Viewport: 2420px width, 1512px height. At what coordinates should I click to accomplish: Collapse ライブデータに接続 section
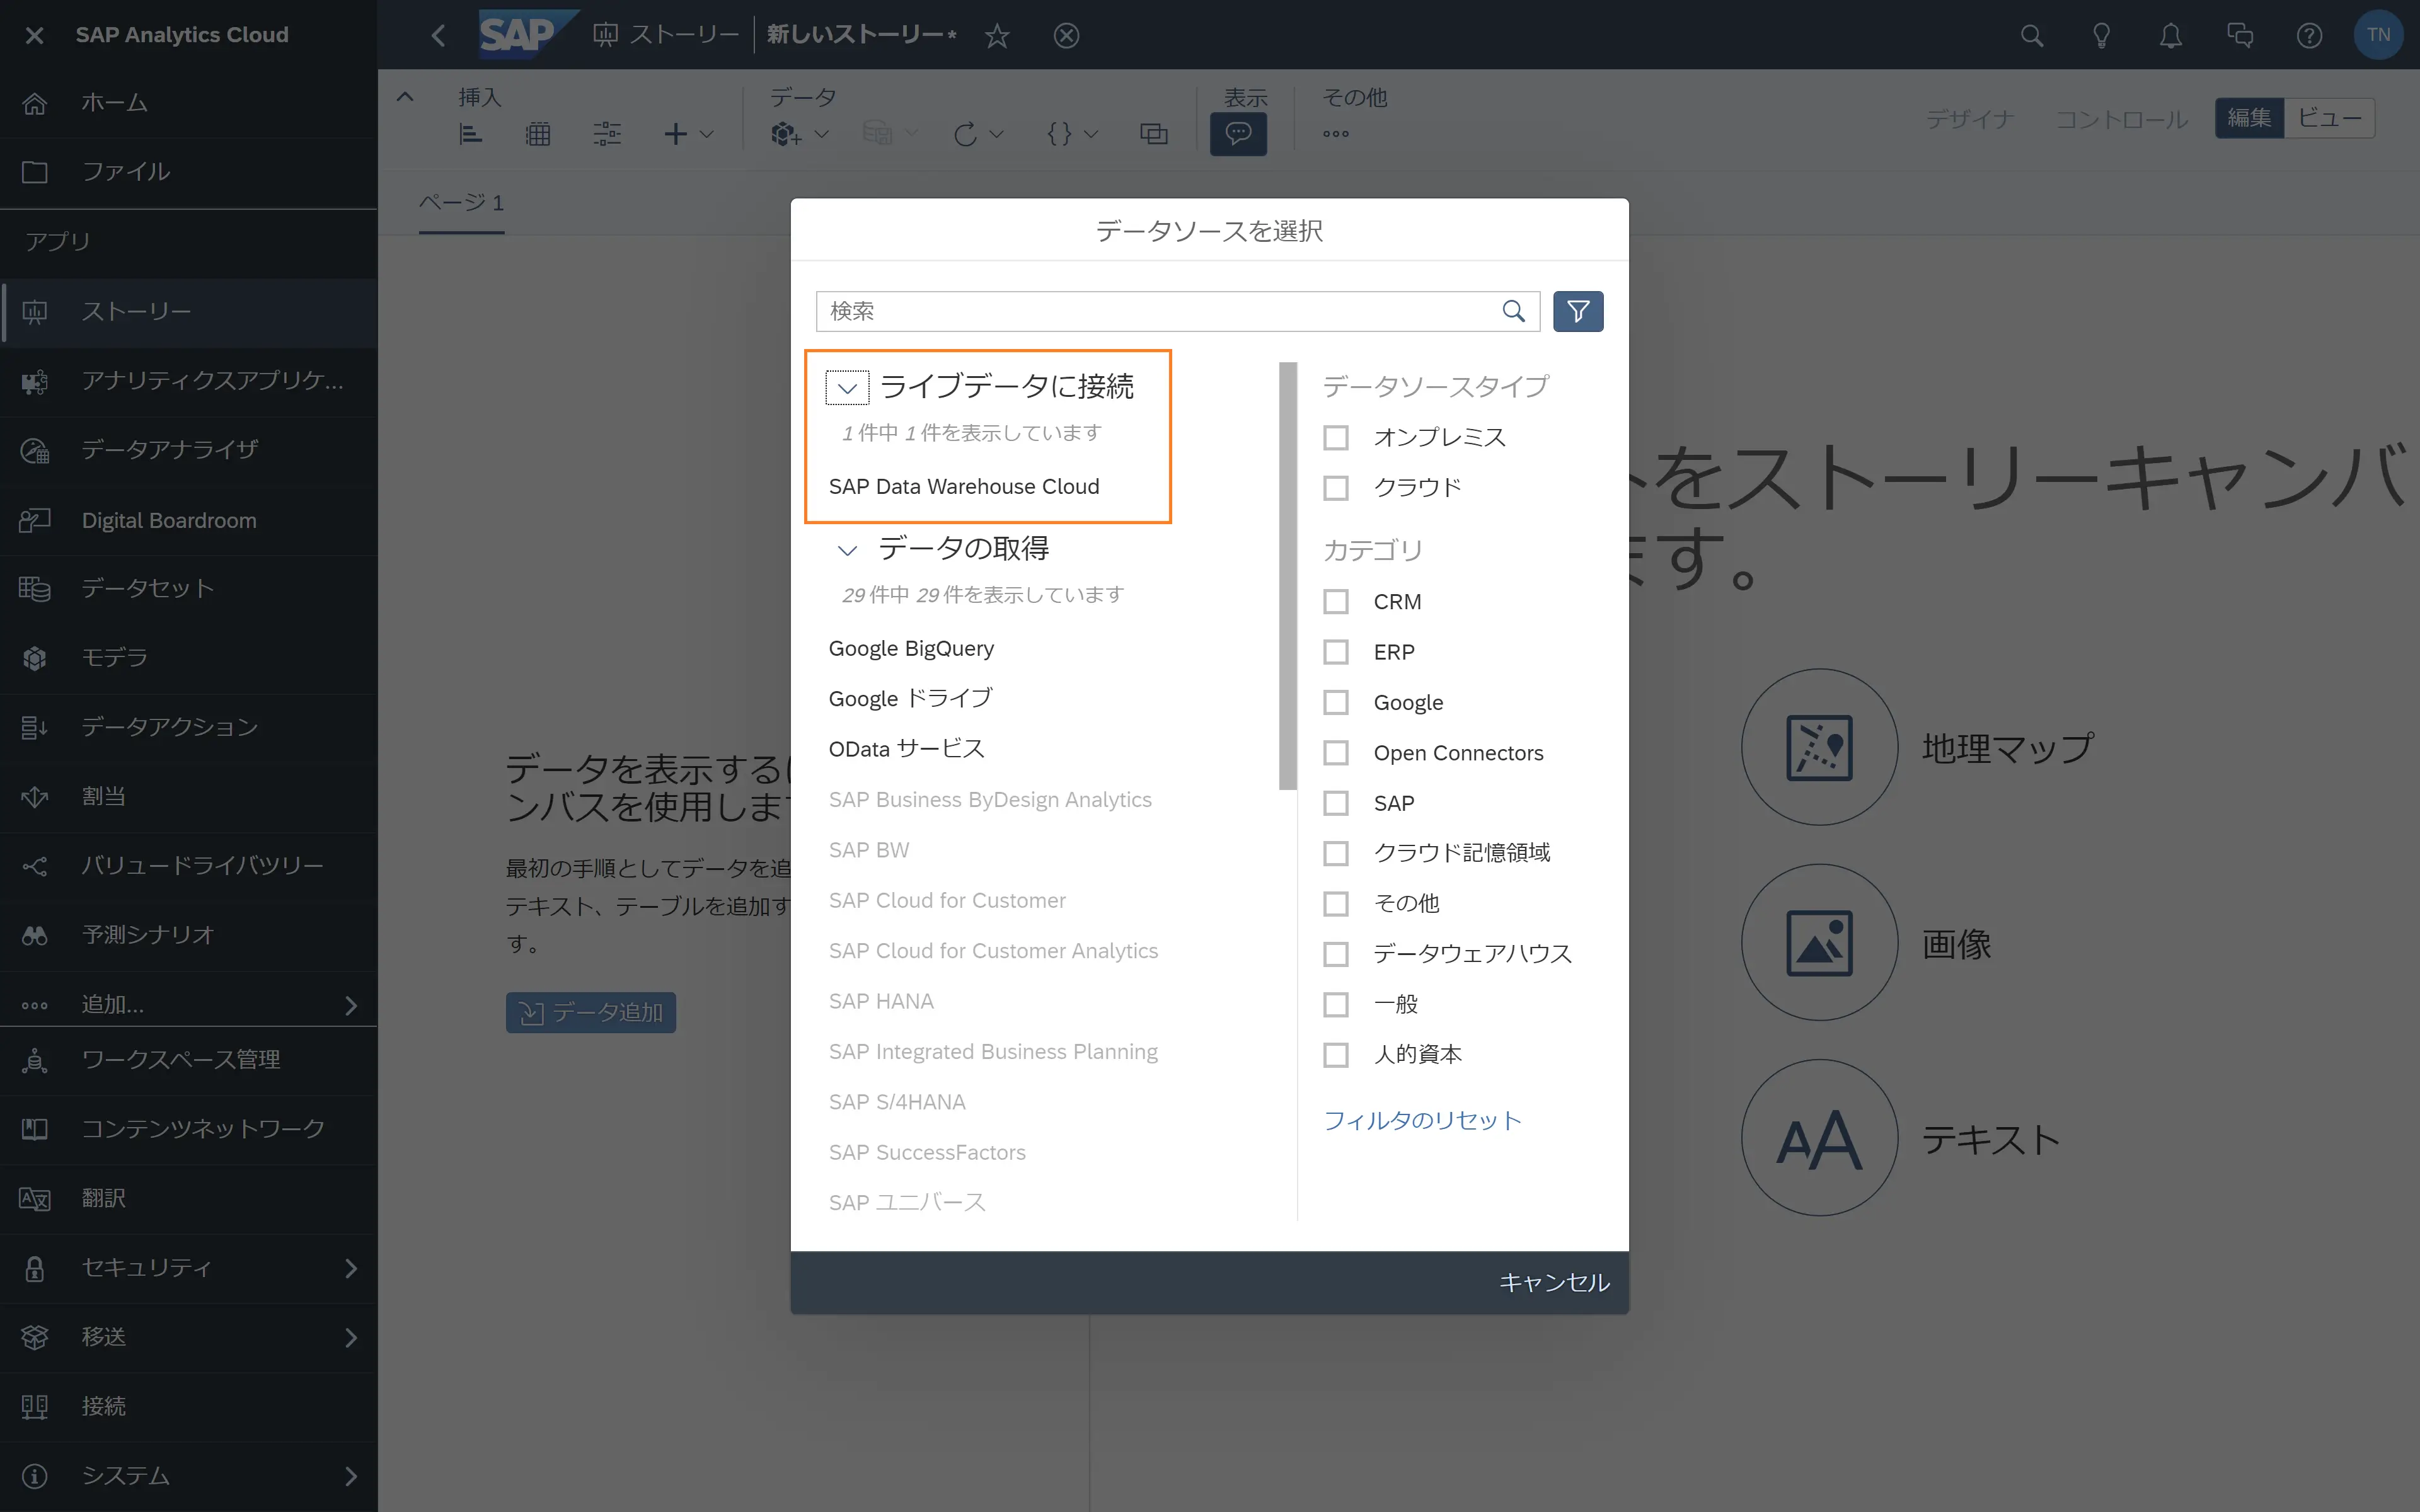point(847,387)
